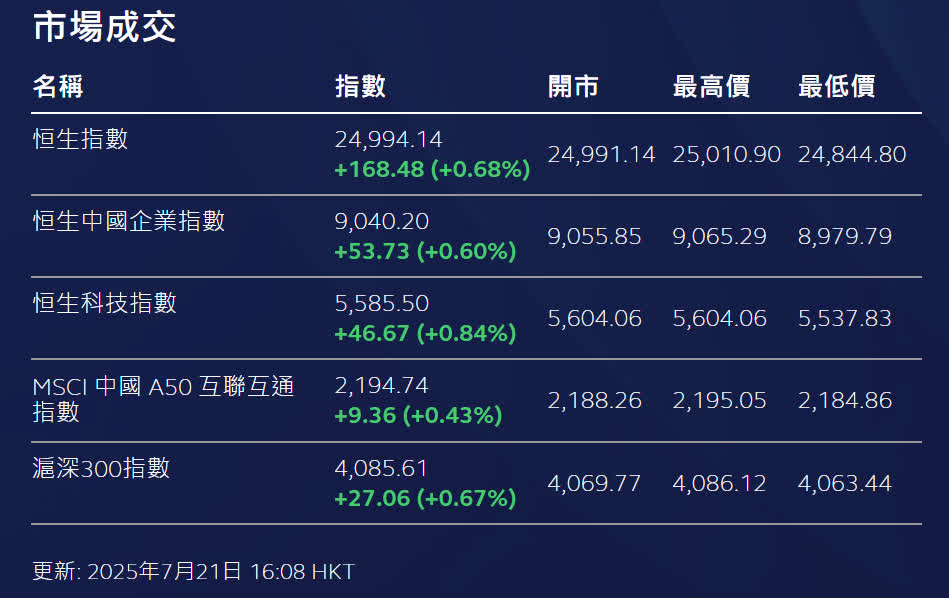The image size is (949, 598).
Task: Click the CSI 300 opening value 4,069.77
Action: (594, 484)
